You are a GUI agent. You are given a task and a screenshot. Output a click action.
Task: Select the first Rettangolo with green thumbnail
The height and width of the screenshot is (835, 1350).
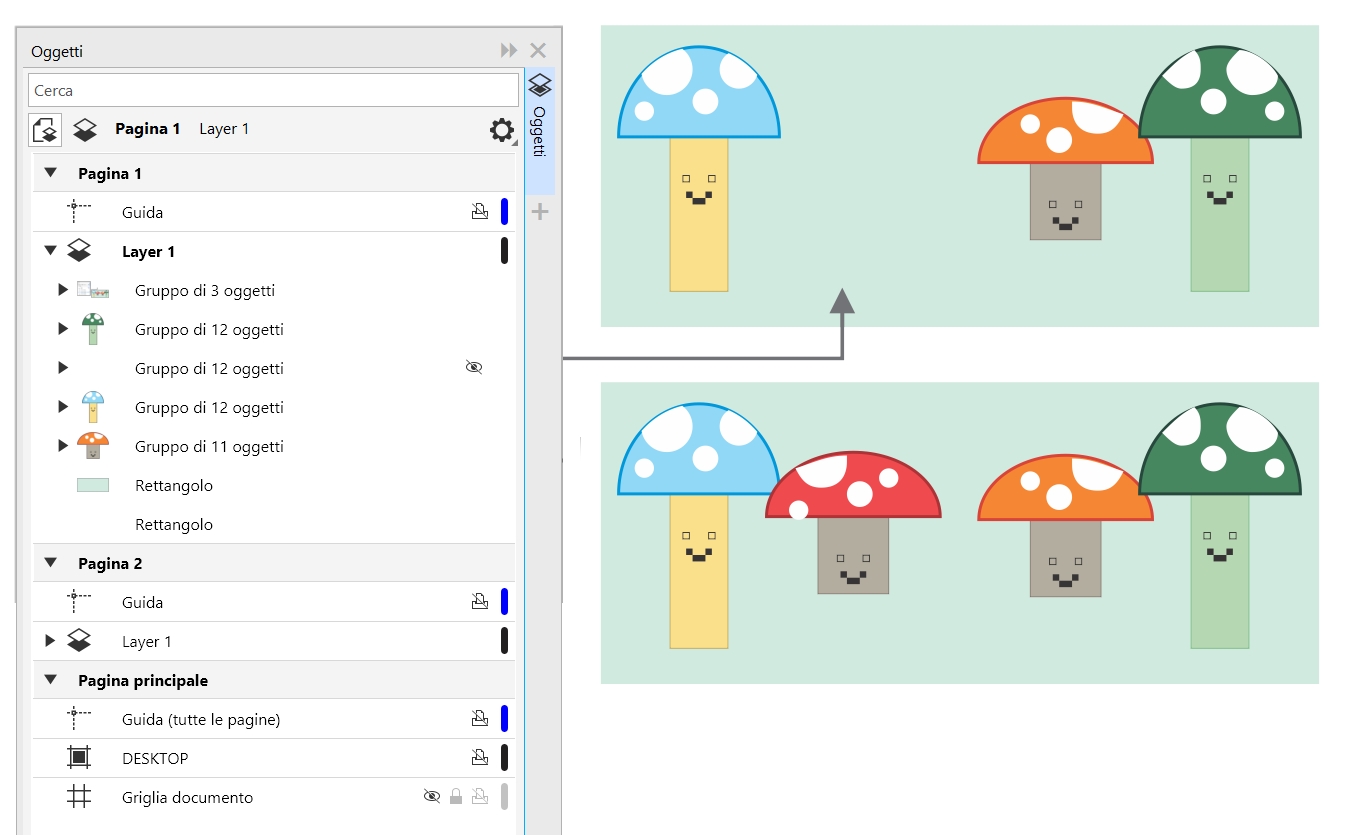173,486
